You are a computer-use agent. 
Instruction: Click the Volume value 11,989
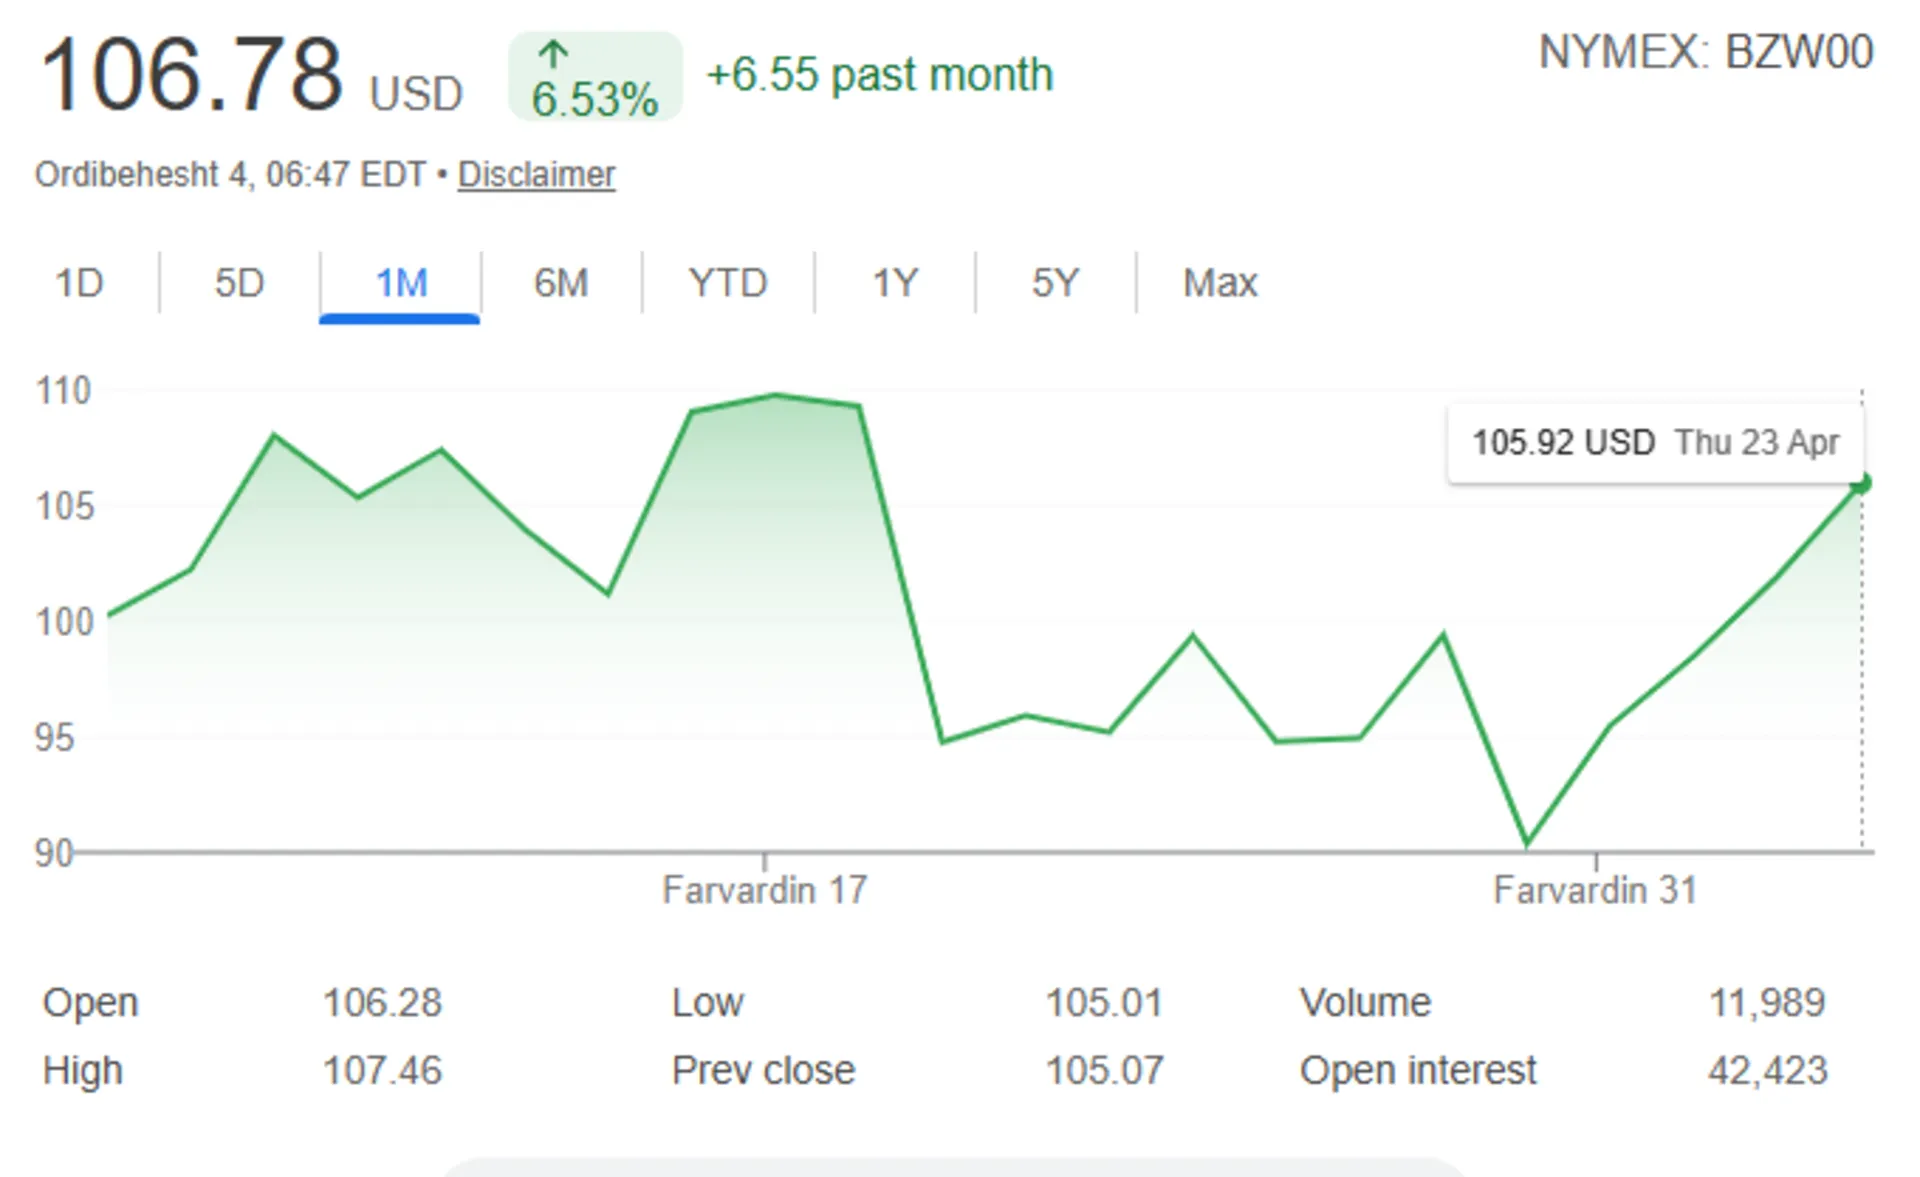tap(1767, 1002)
